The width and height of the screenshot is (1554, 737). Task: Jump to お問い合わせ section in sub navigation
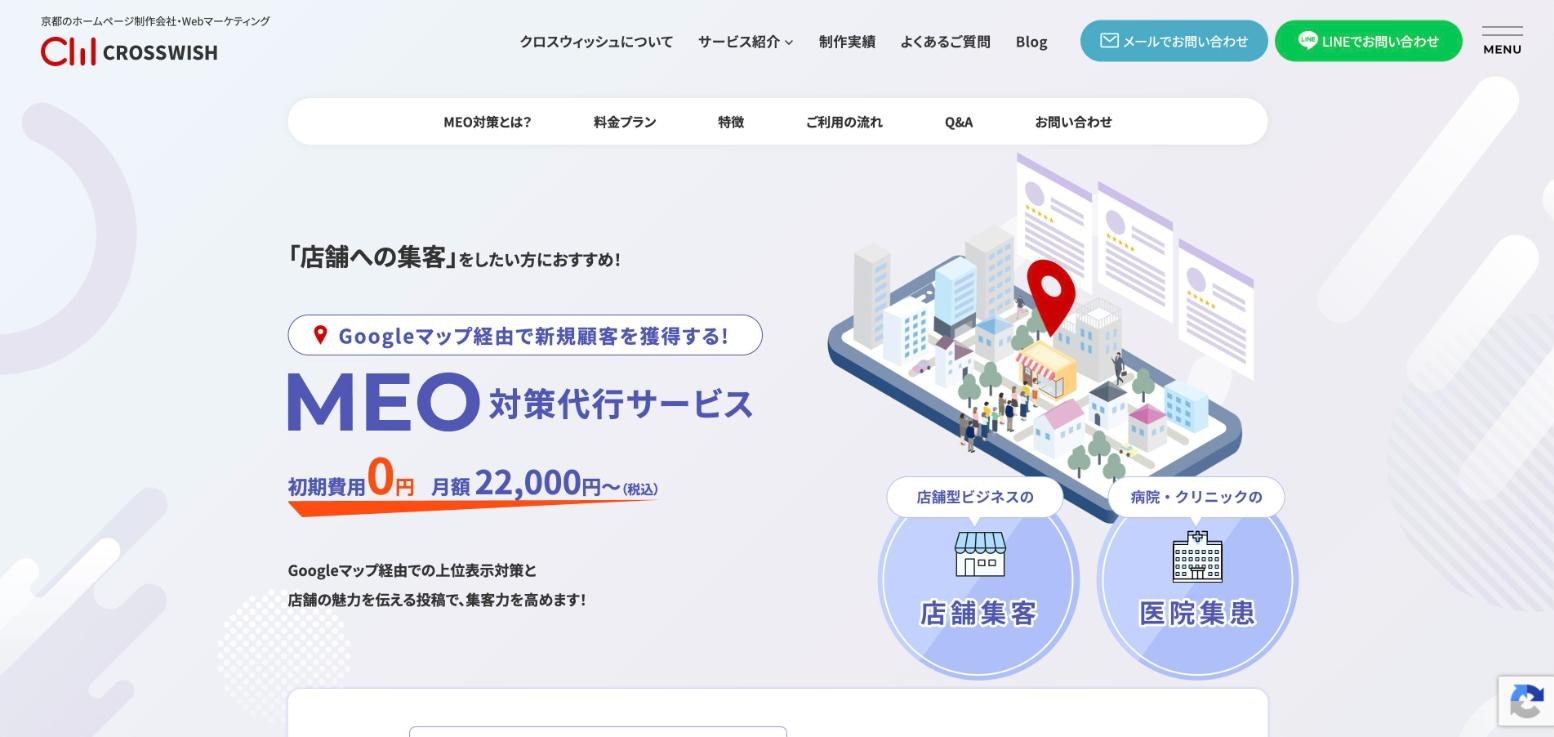click(x=1073, y=122)
